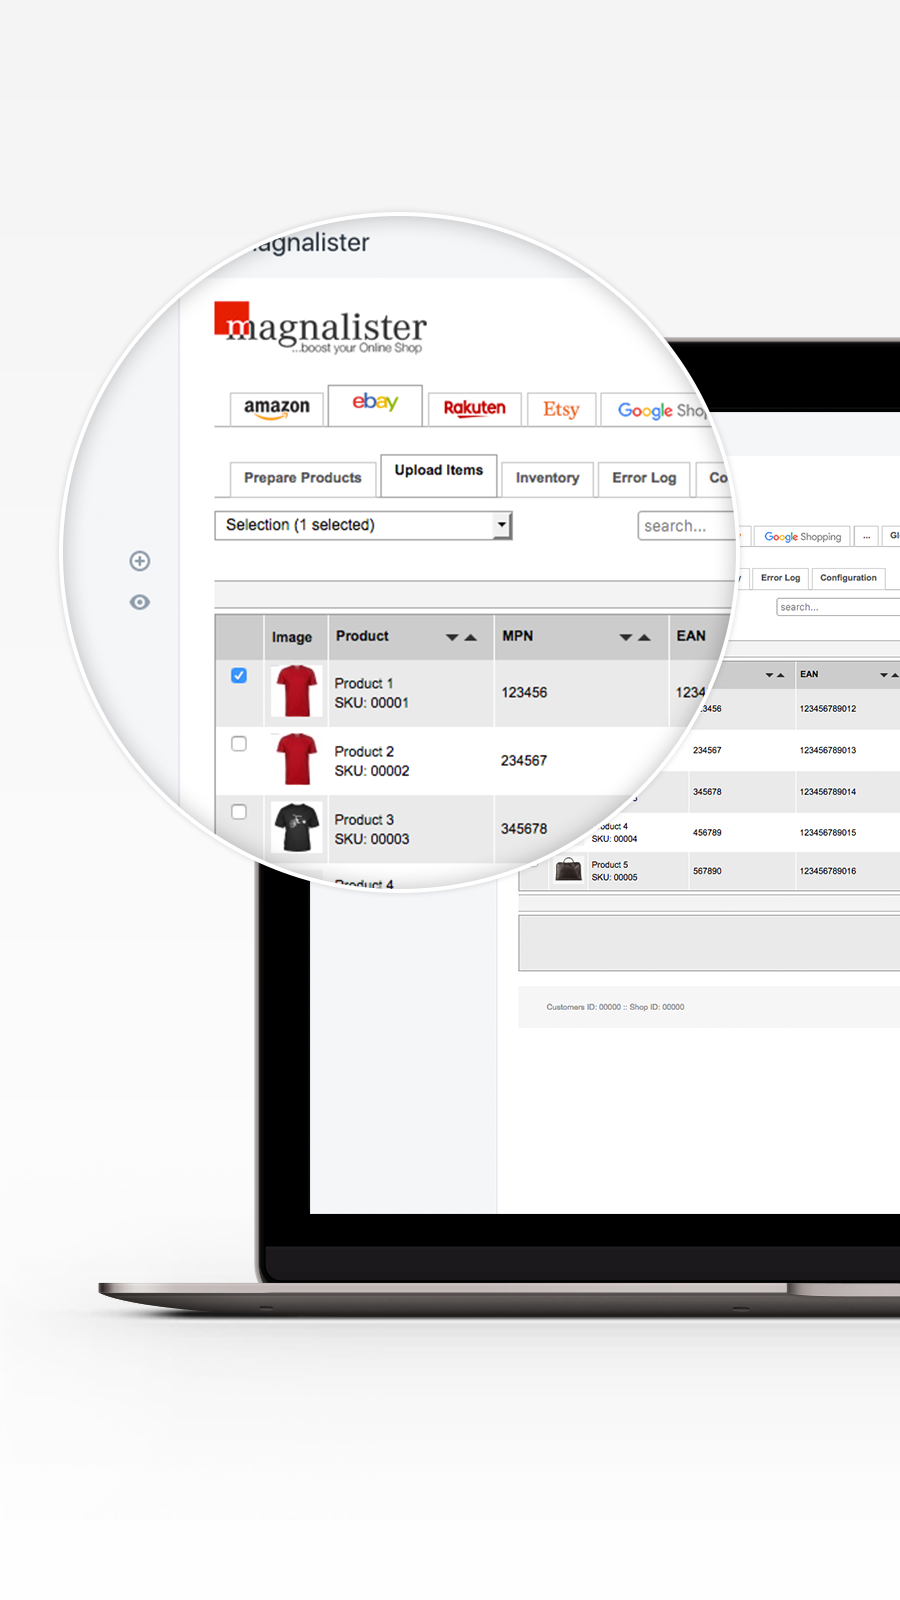
Task: Click Product 1 red t-shirt thumbnail
Action: (x=297, y=691)
